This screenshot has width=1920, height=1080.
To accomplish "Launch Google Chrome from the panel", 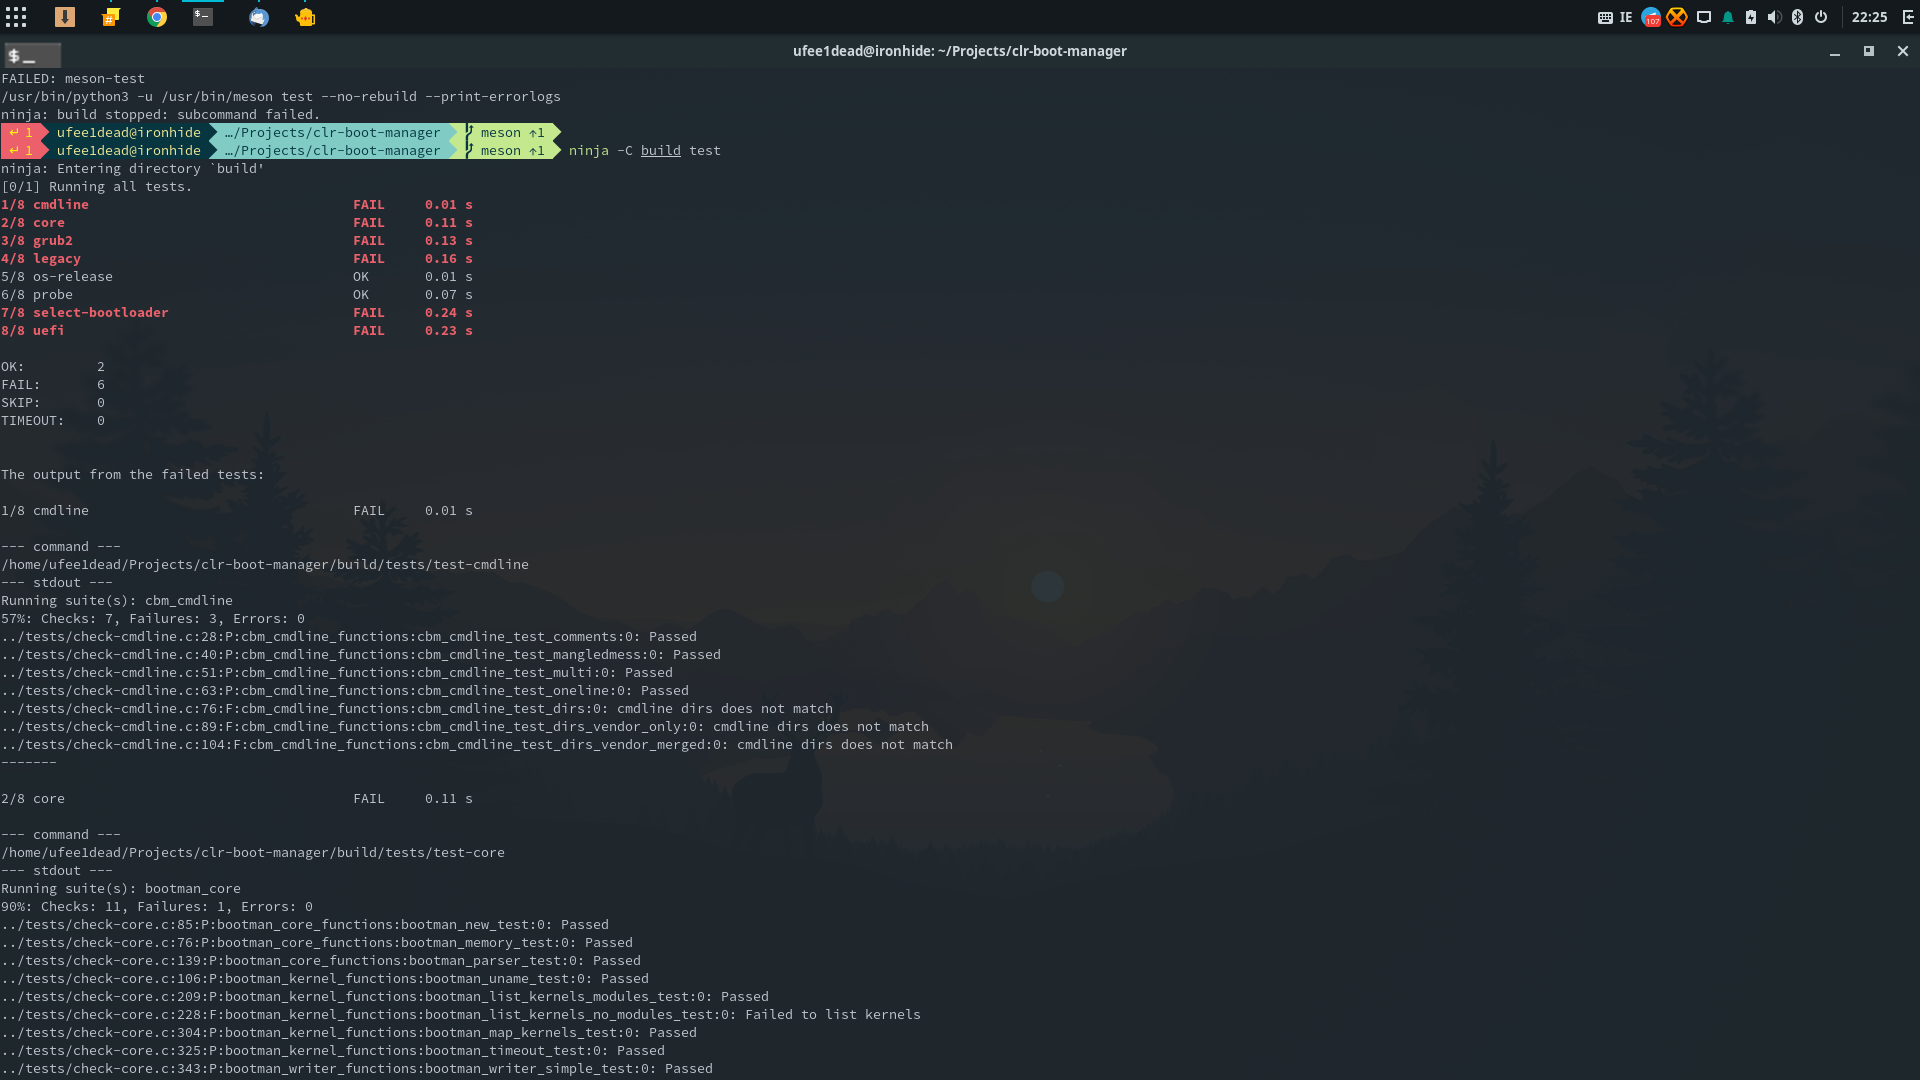I will 157,17.
